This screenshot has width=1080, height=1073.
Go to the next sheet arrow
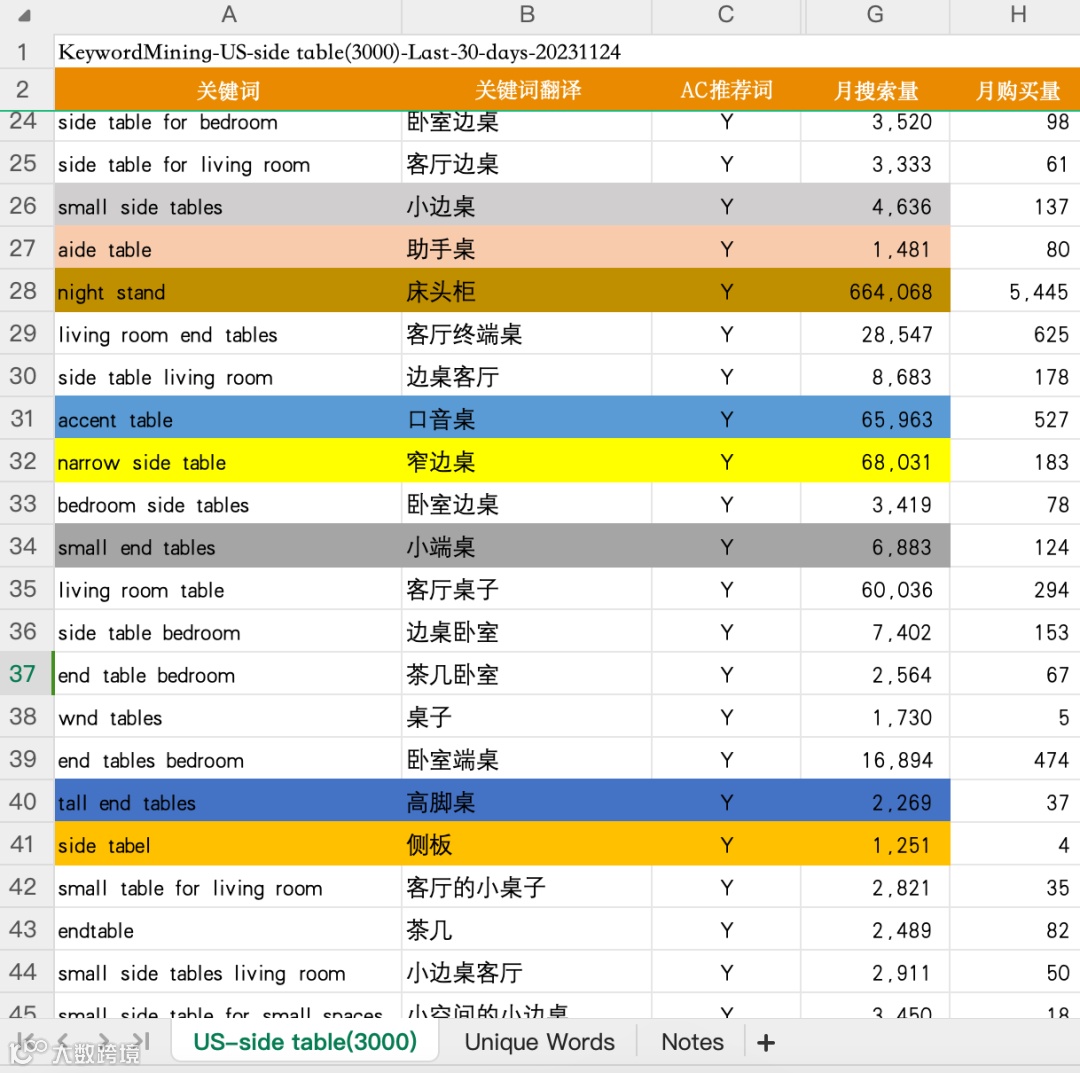pos(104,1041)
